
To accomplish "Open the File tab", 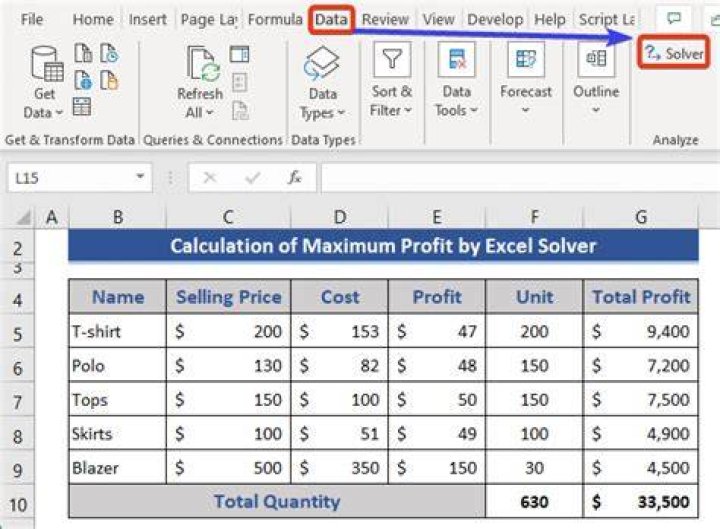I will (x=32, y=19).
